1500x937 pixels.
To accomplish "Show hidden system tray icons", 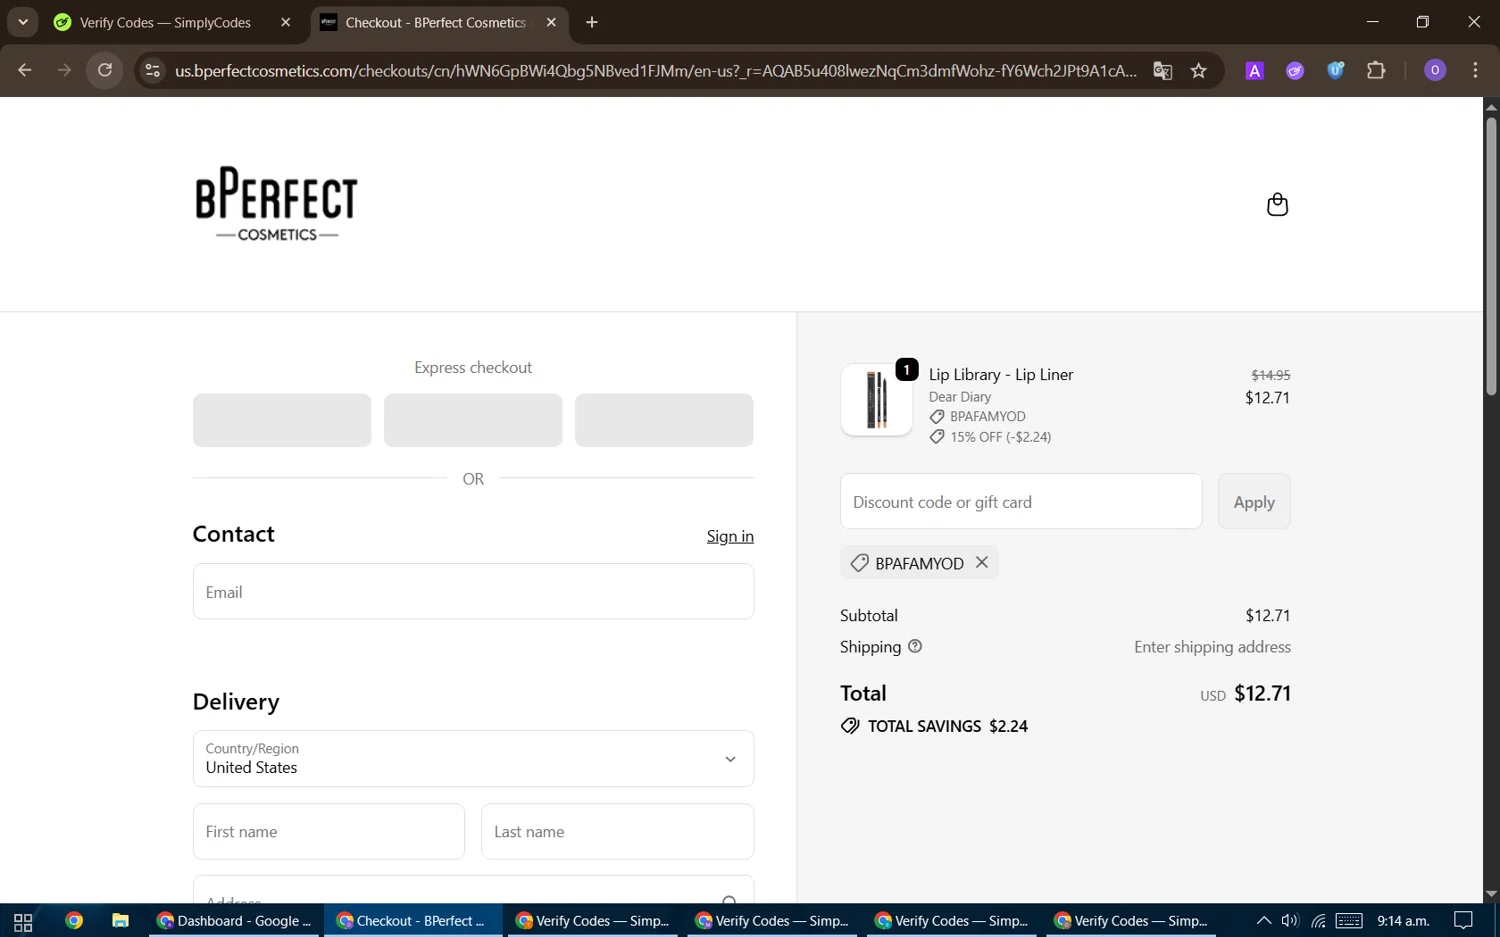I will coord(1263,921).
